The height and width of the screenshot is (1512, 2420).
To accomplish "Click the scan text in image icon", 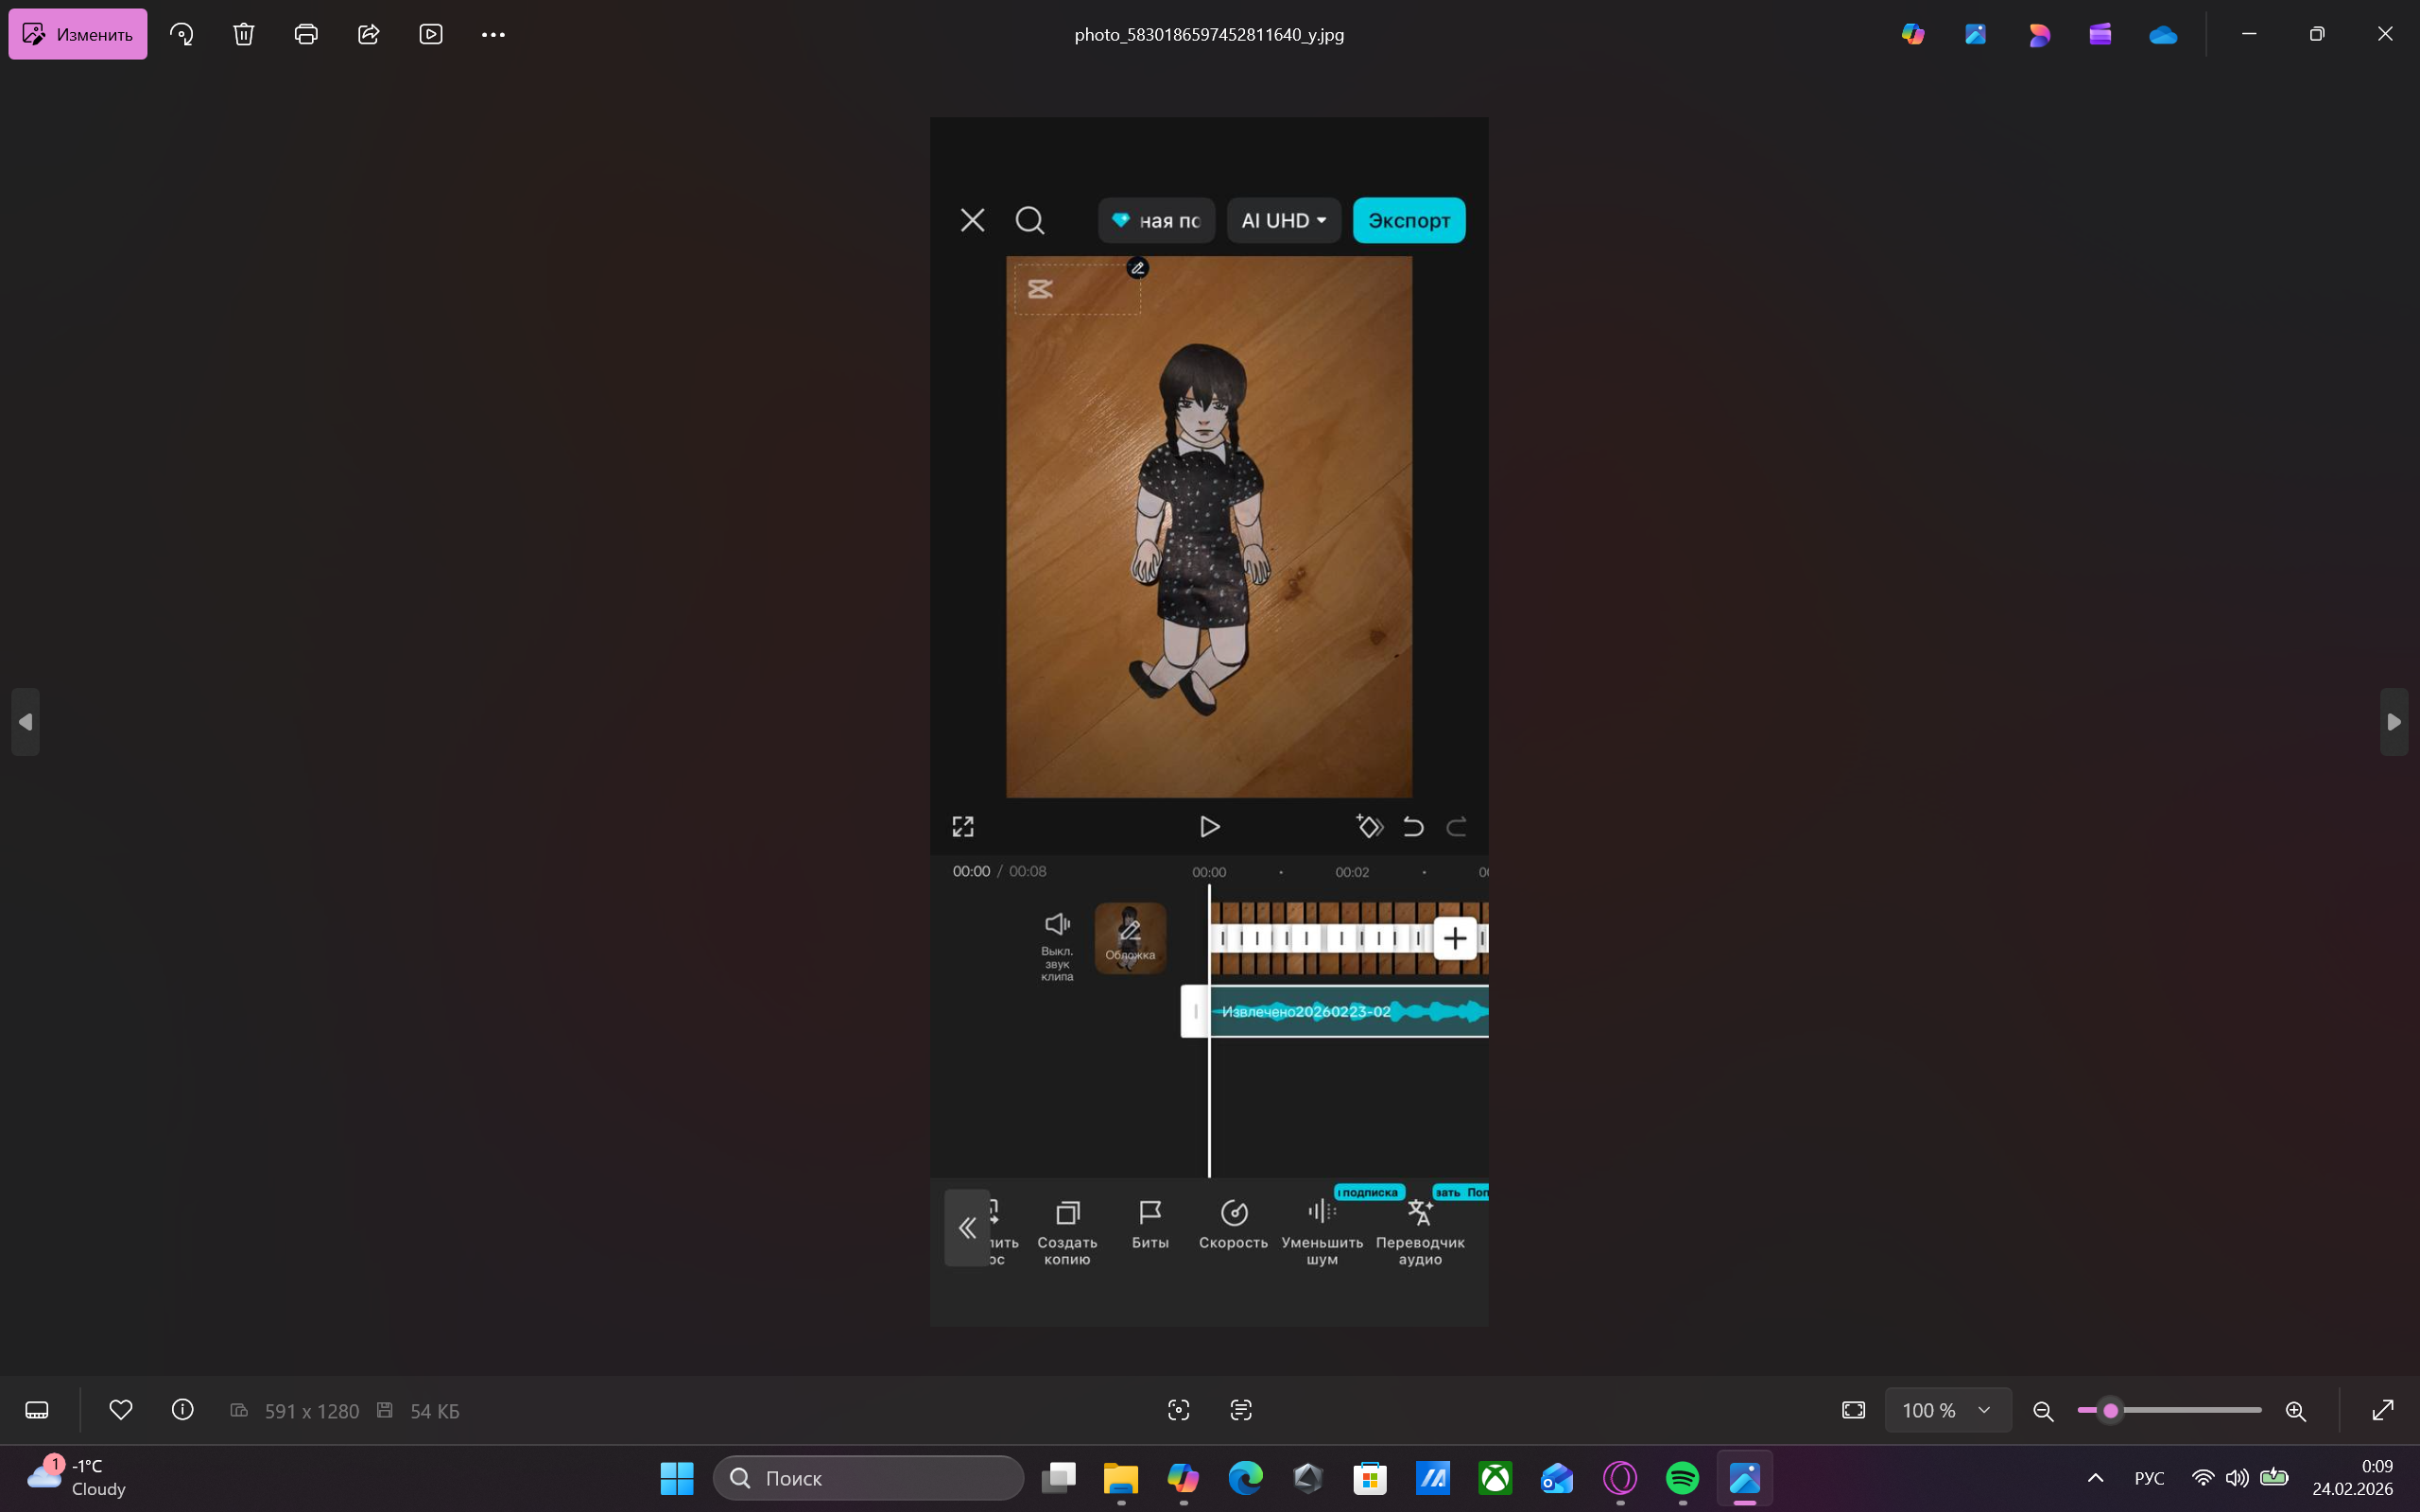I will 1241,1410.
